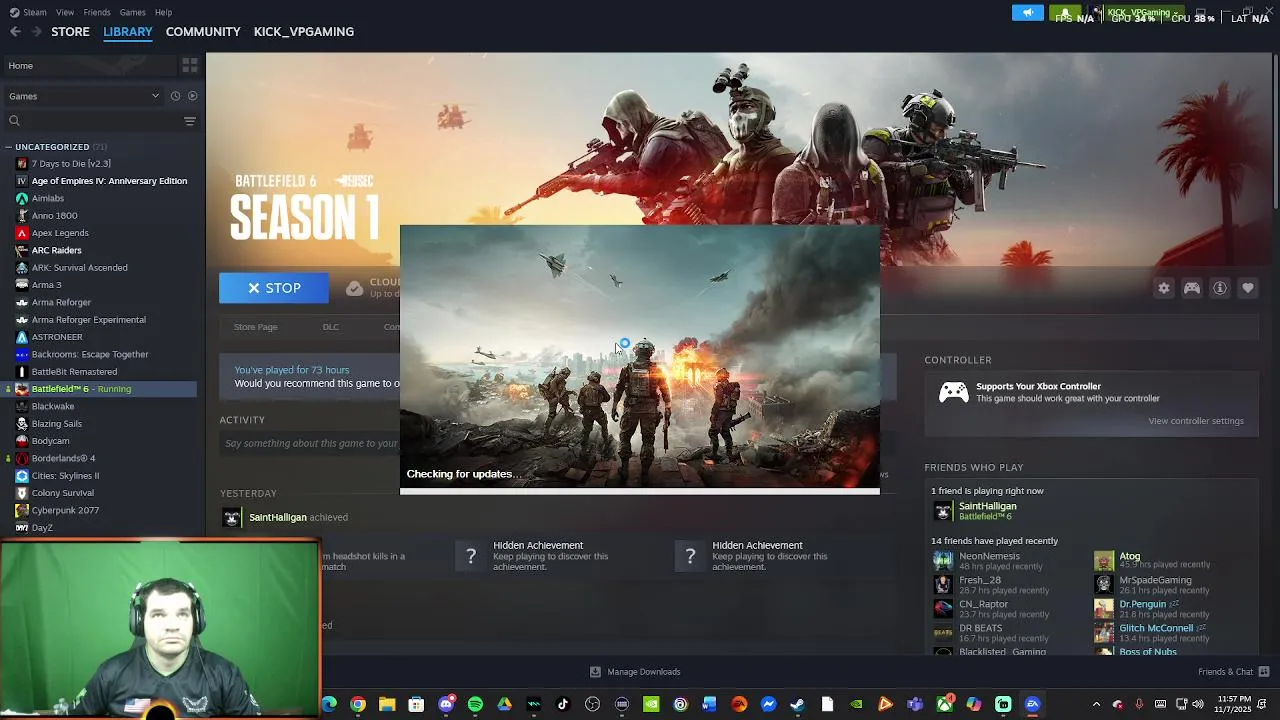Open game settings gear icon

1164,288
